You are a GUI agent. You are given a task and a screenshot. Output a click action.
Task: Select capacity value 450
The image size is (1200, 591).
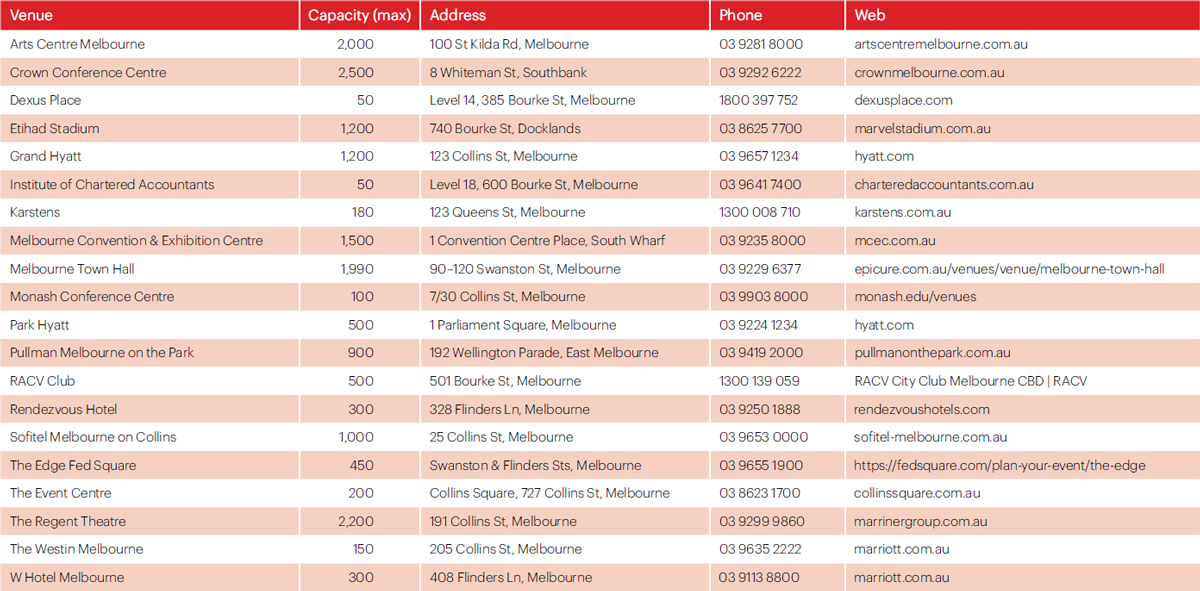click(x=361, y=465)
